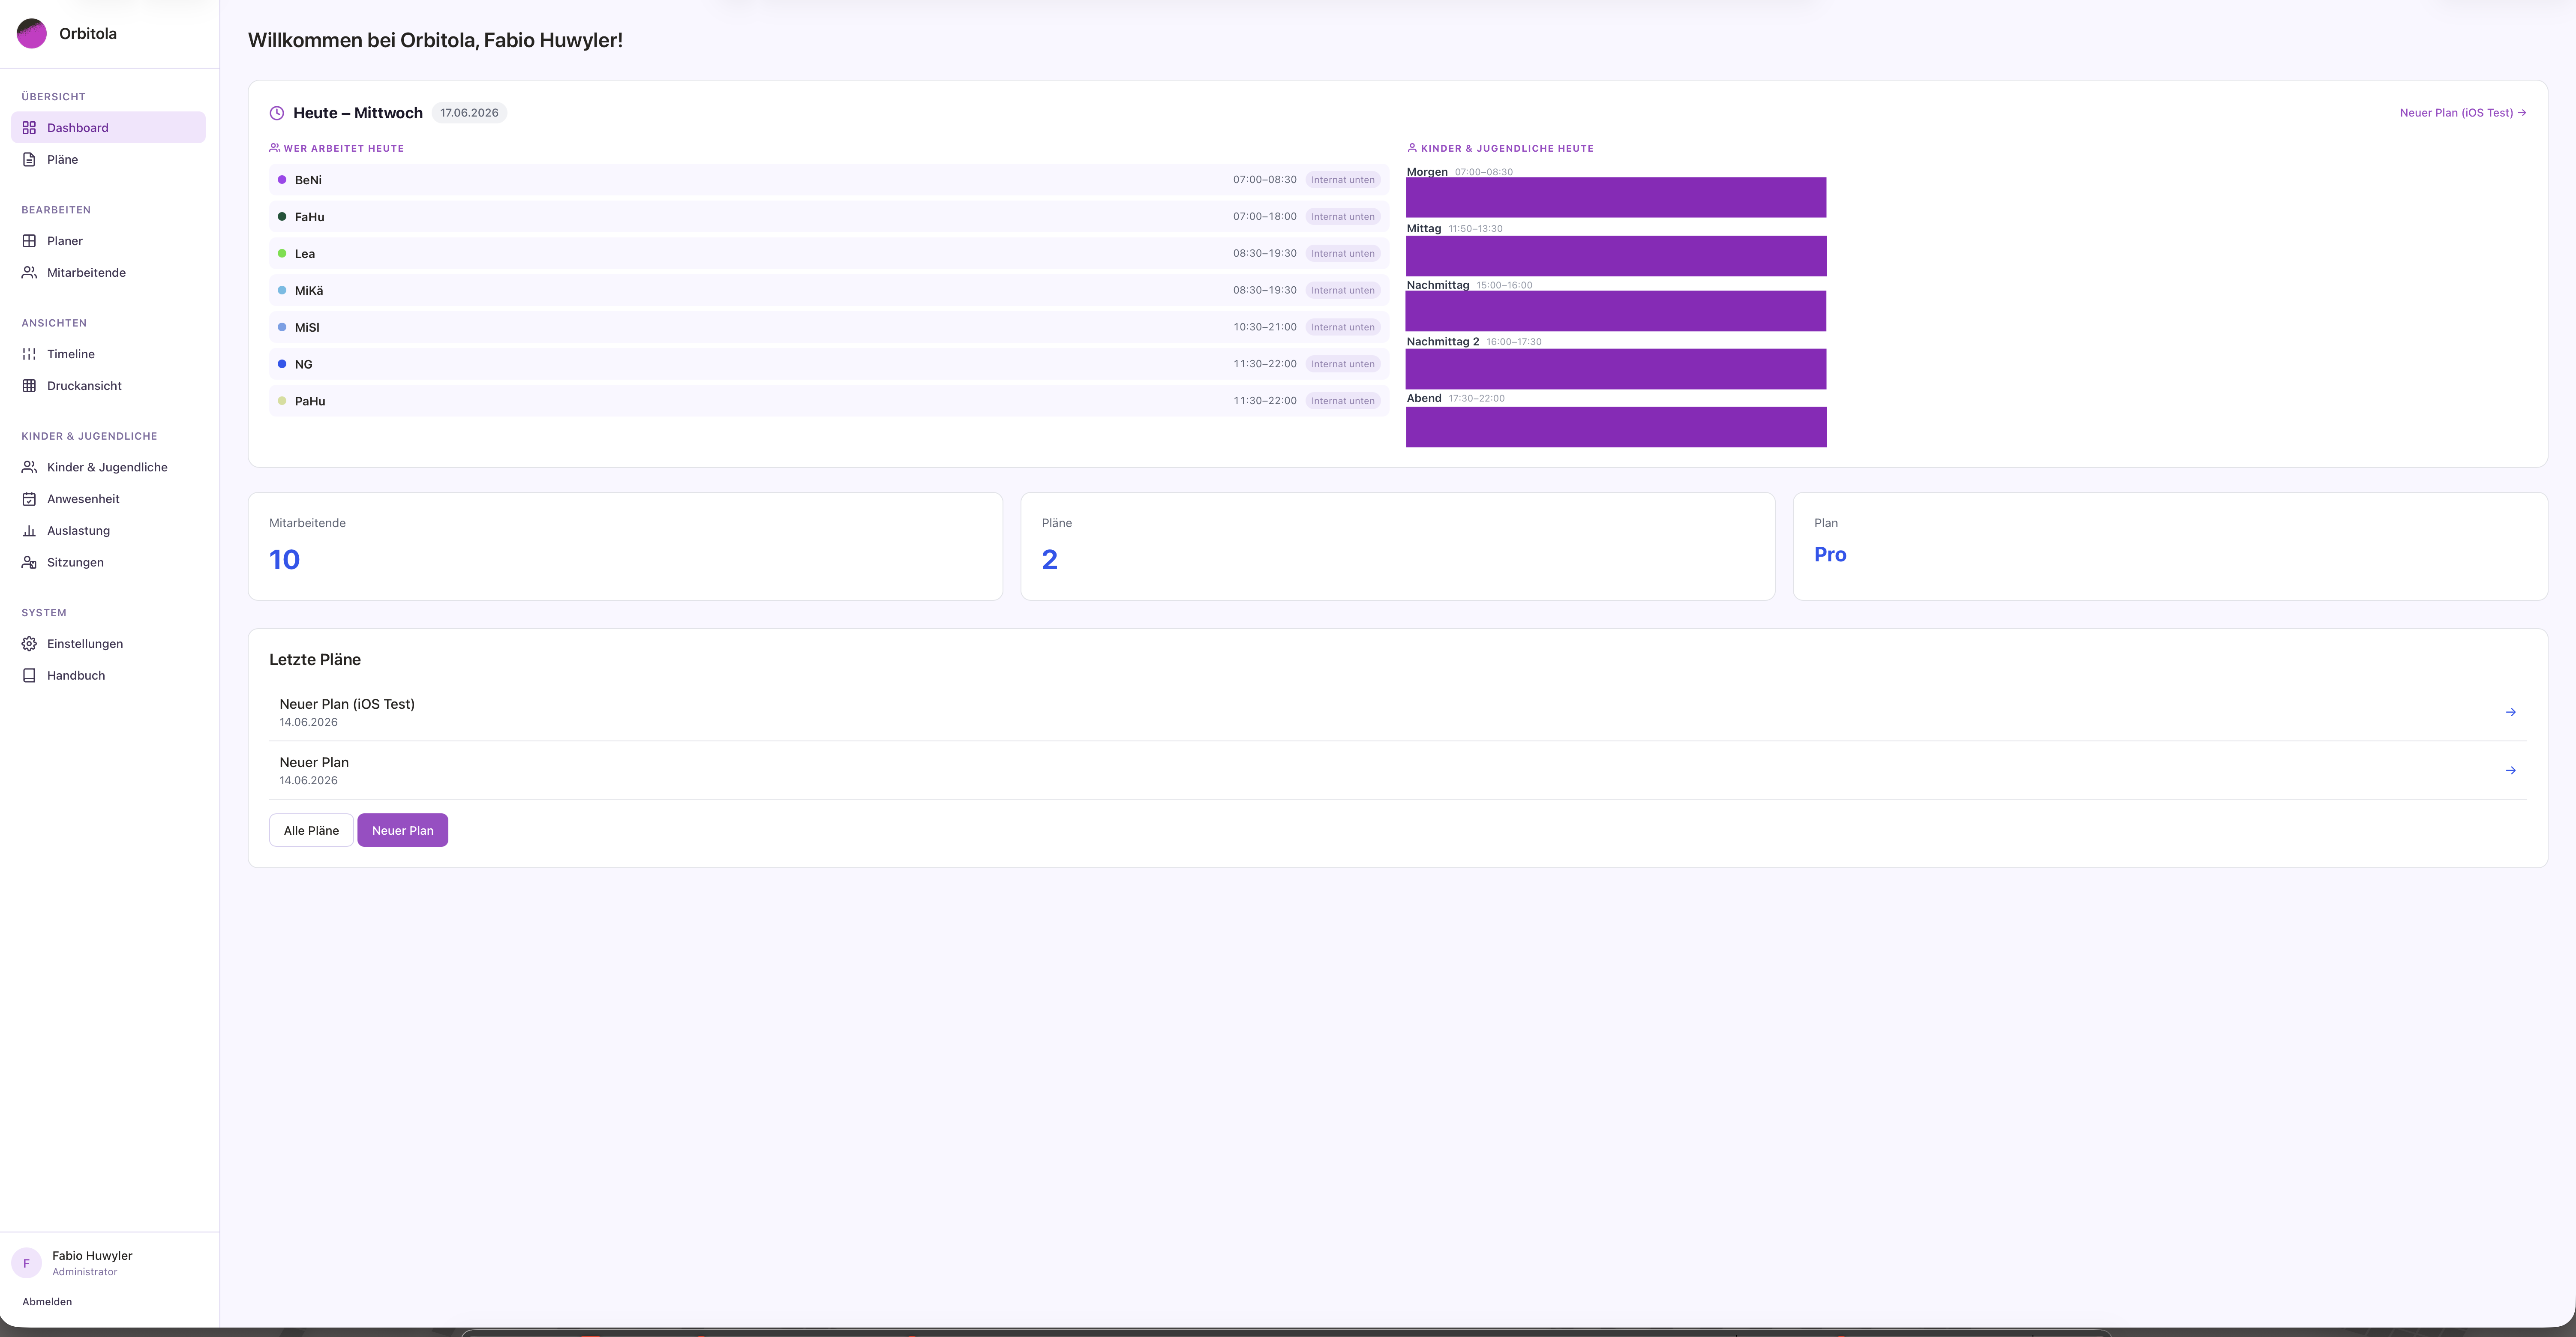Go to the Anwesenheit page
Viewport: 2576px width, 1337px height.
tap(108, 499)
